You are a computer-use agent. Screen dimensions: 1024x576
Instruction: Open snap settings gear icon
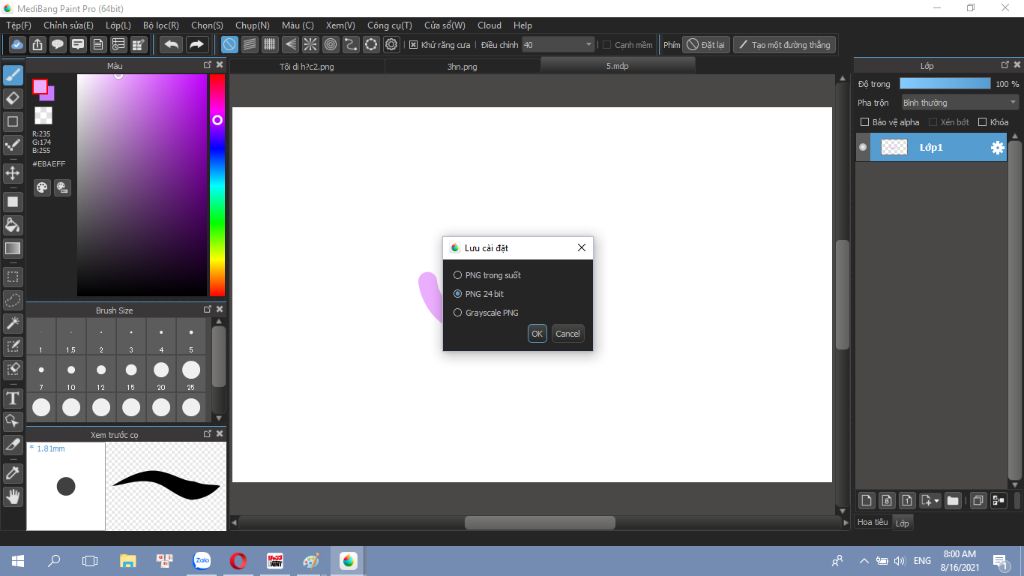click(391, 44)
